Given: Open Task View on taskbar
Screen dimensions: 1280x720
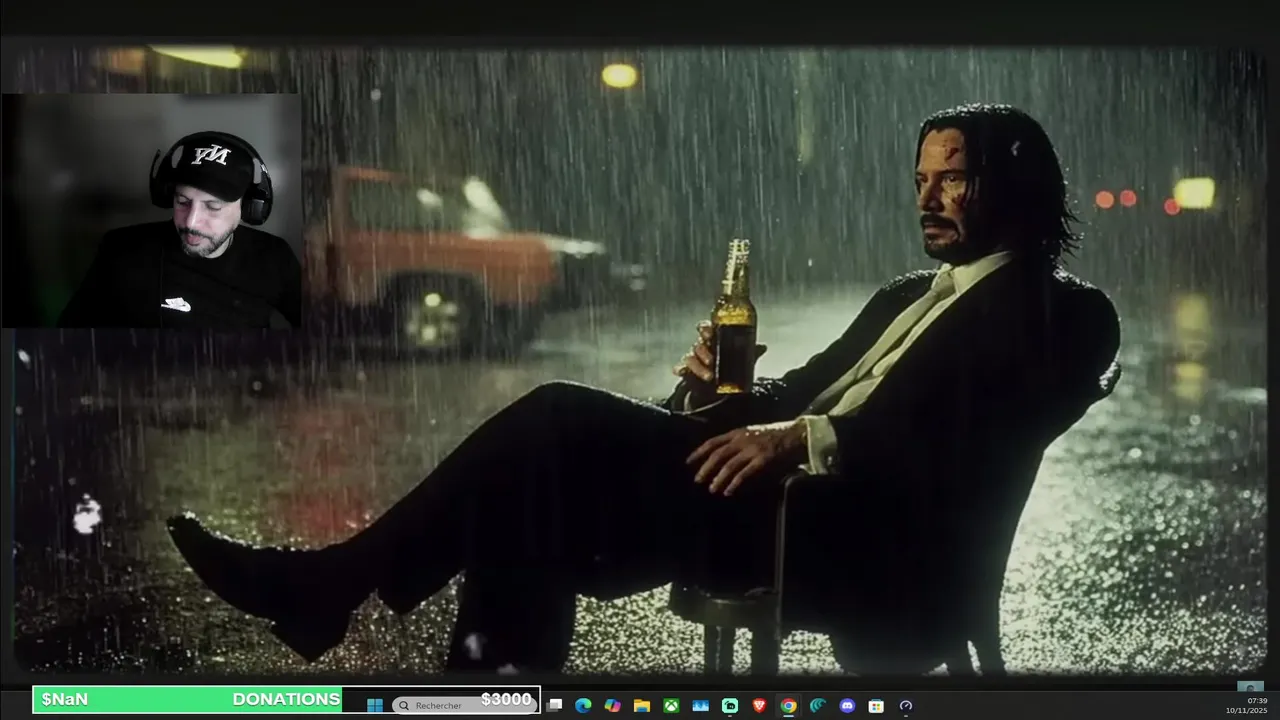Looking at the screenshot, I should 555,705.
